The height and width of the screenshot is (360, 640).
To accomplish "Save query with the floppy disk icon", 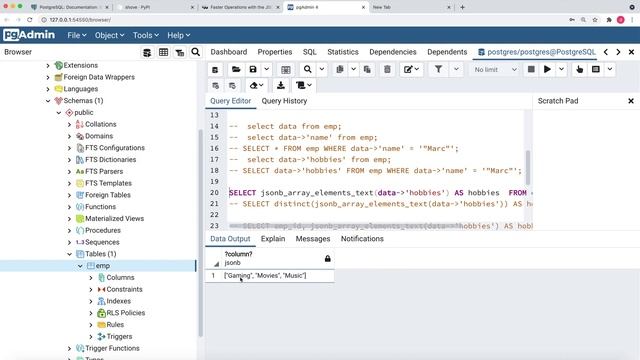I will (x=253, y=70).
